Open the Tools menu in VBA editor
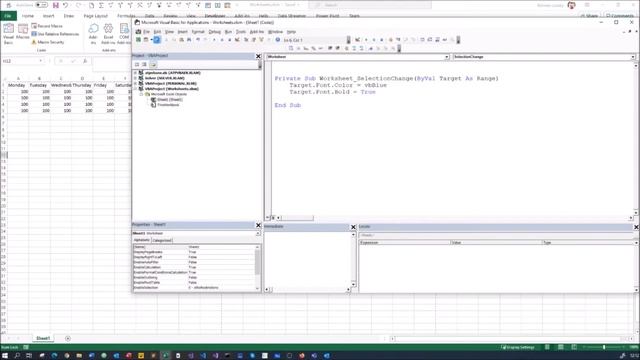Image resolution: width=640 pixels, height=360 pixels. [x=241, y=32]
